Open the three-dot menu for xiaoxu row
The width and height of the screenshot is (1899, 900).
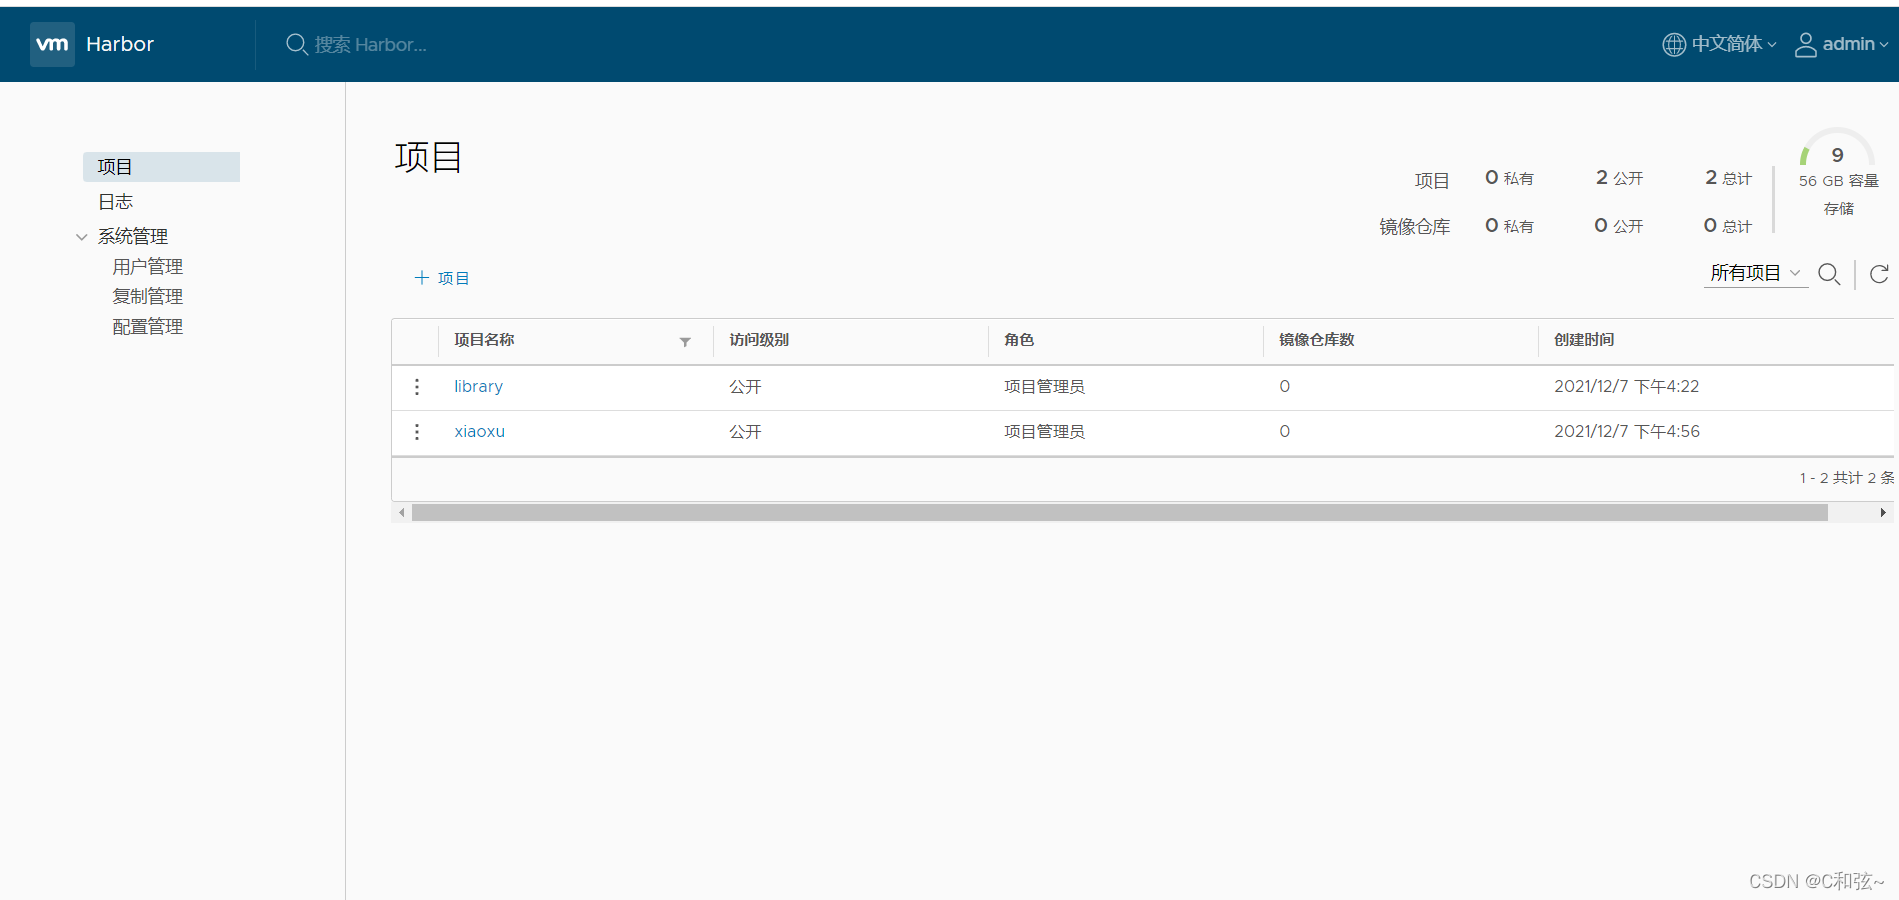[417, 432]
